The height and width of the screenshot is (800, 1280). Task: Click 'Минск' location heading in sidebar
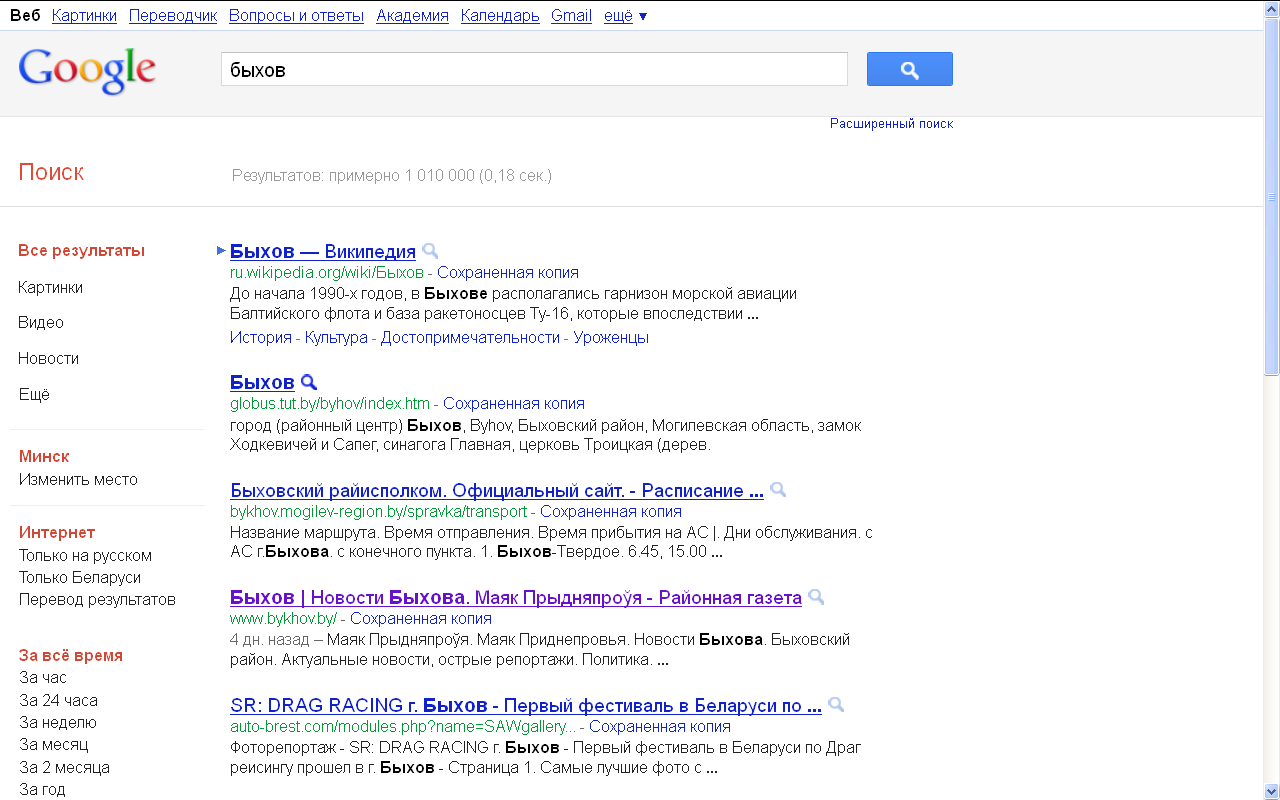click(44, 456)
